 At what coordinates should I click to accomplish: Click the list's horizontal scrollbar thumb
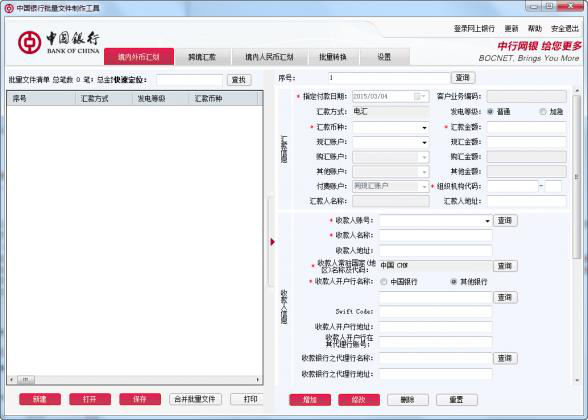[26, 380]
